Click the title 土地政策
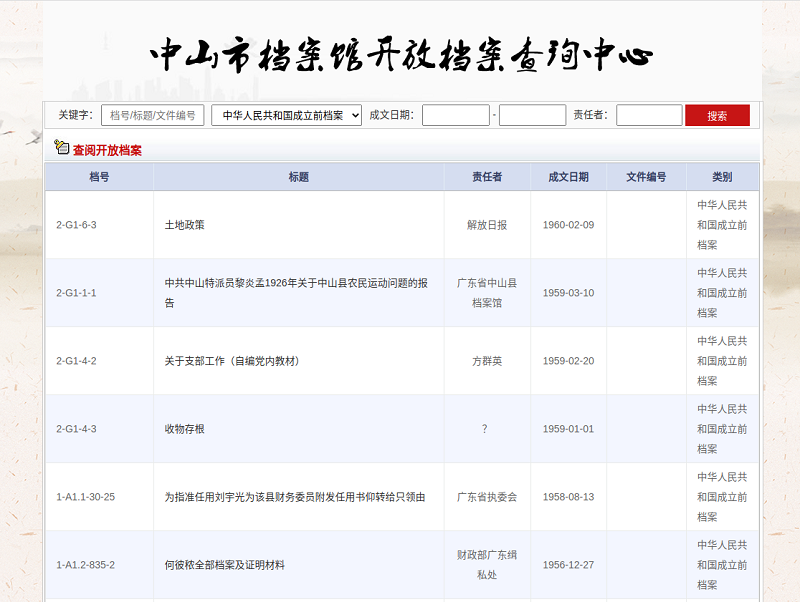 [184, 225]
